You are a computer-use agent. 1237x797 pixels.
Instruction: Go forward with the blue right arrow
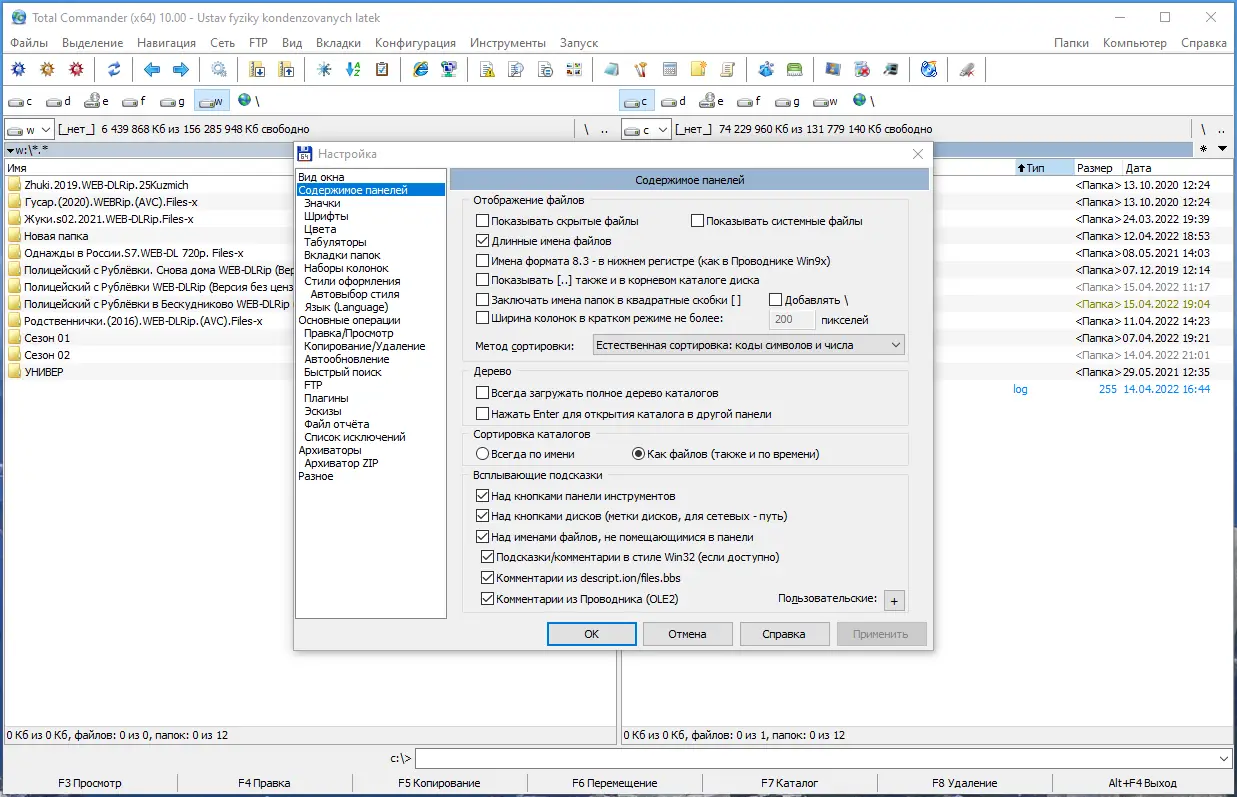tap(181, 69)
